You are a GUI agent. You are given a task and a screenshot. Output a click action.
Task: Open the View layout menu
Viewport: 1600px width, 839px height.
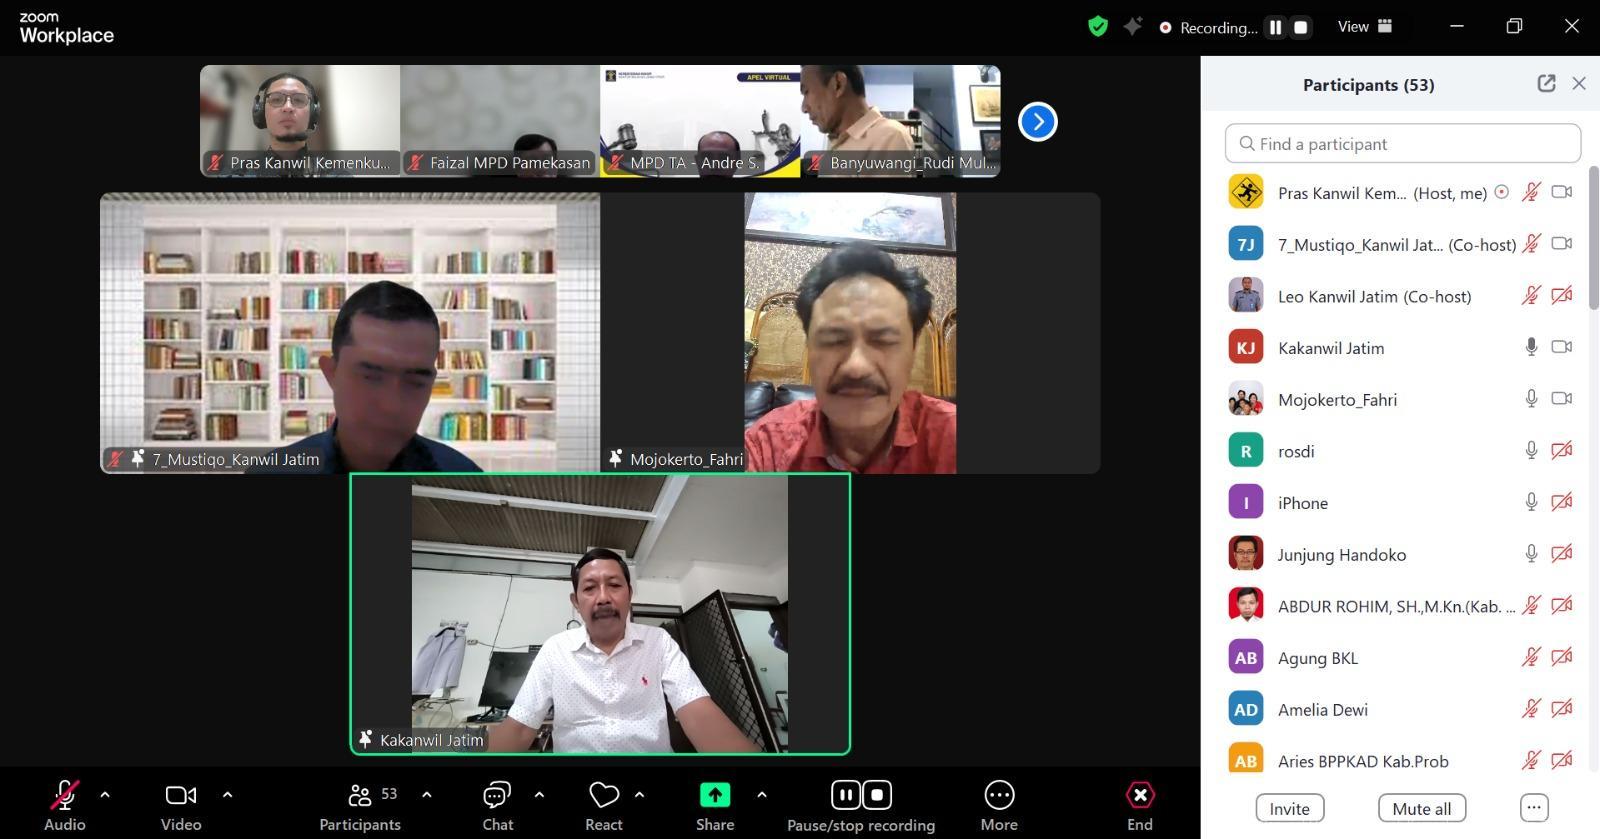tap(1365, 27)
